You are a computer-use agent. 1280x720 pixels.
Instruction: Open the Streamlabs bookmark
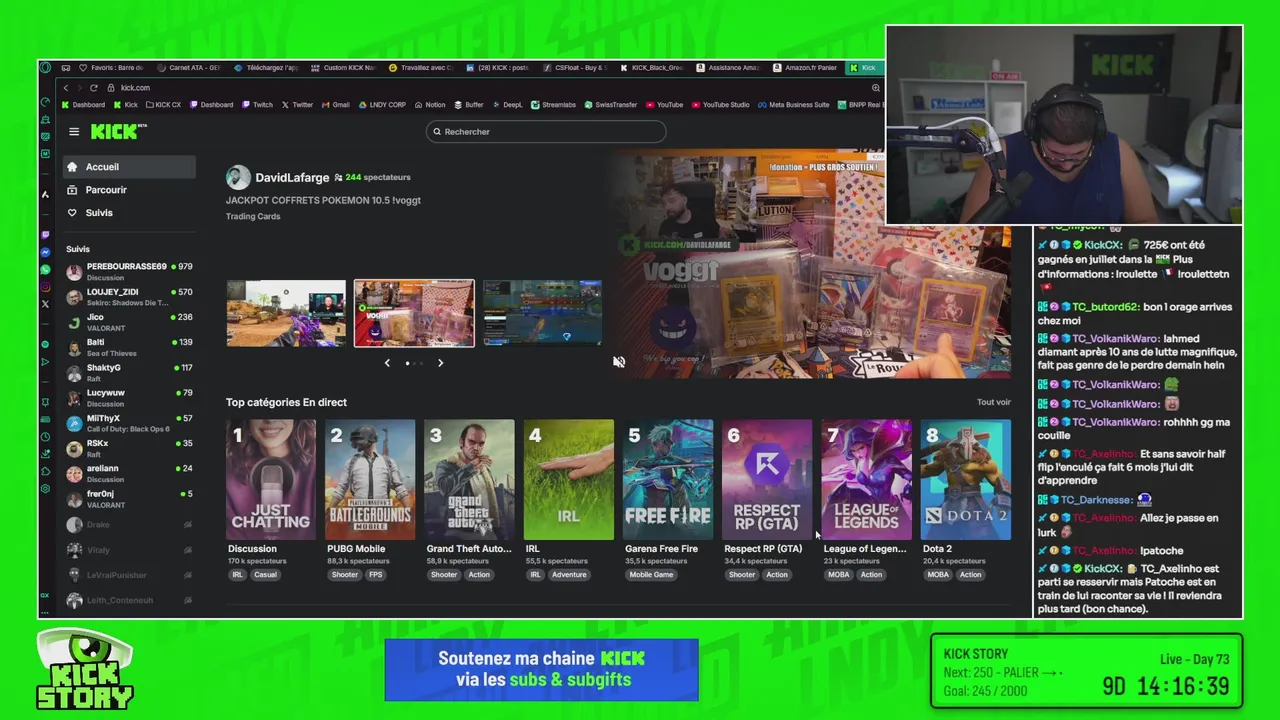(553, 105)
